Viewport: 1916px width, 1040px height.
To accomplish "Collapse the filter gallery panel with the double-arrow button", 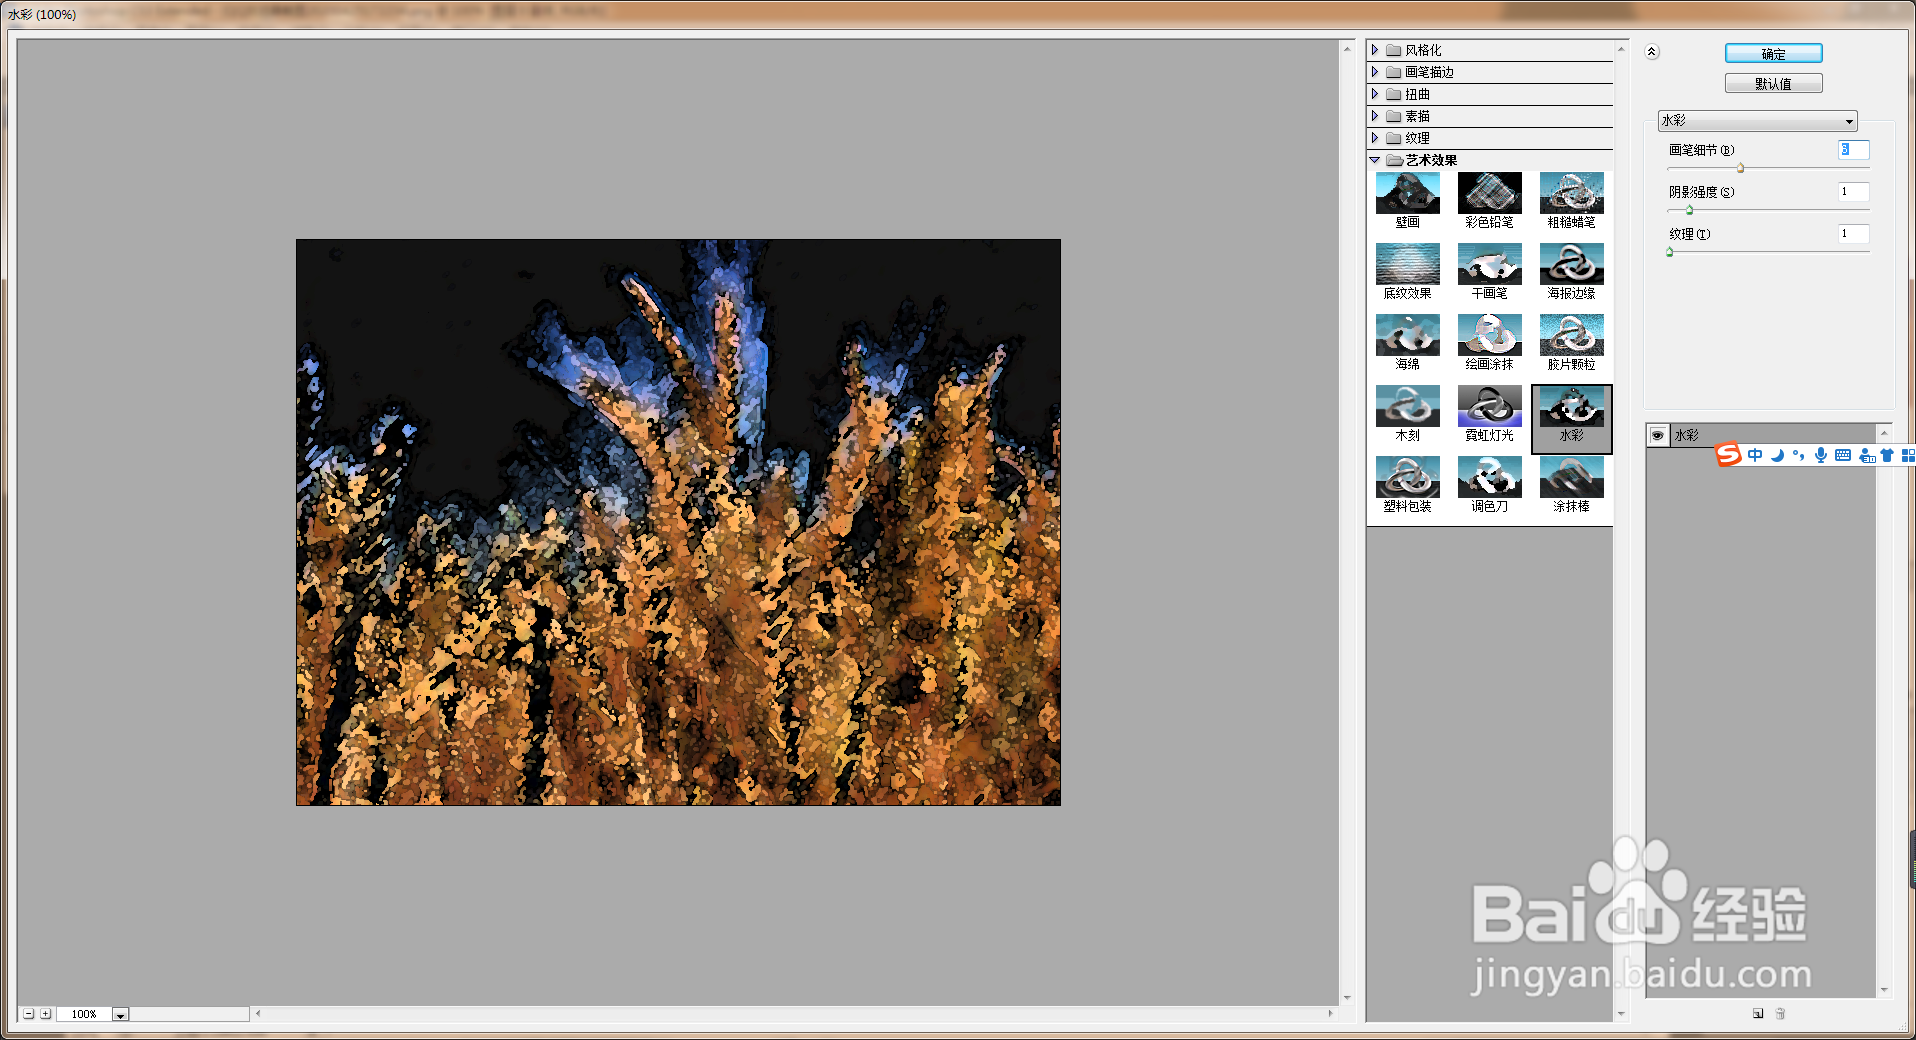I will tap(1652, 52).
